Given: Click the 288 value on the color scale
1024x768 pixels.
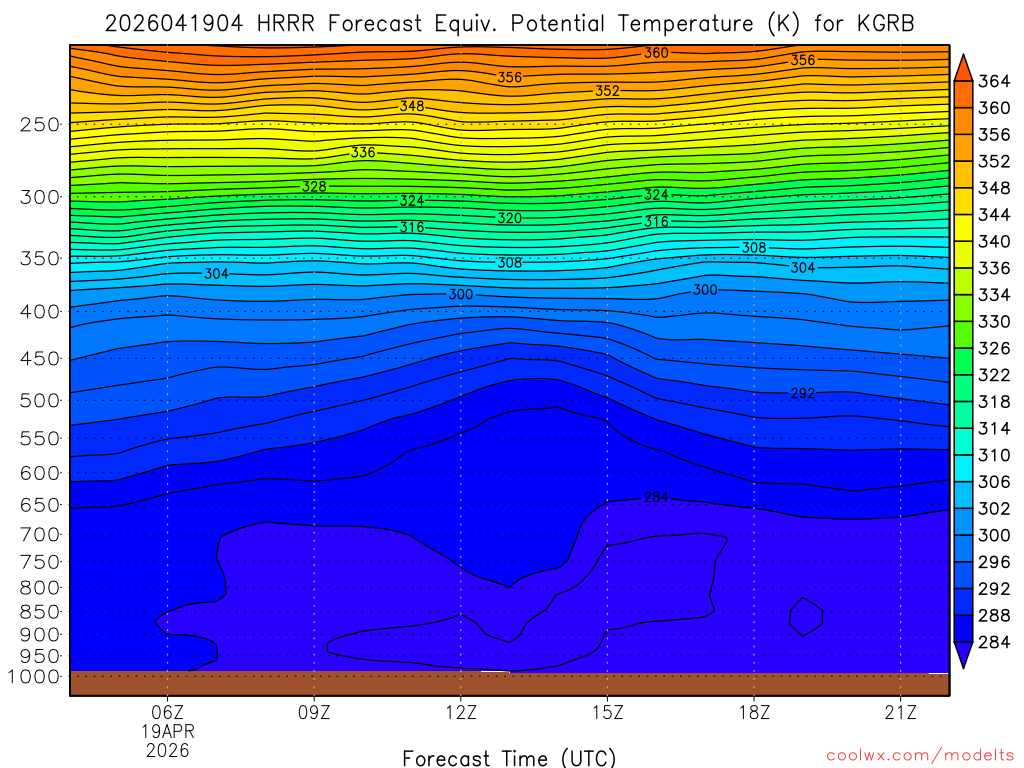Looking at the screenshot, I should point(994,616).
